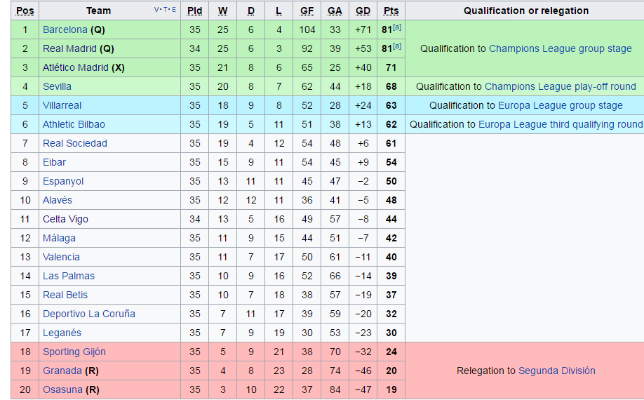This screenshot has width=644, height=400.
Task: Open Europa League third qualifying round link
Action: [560, 124]
